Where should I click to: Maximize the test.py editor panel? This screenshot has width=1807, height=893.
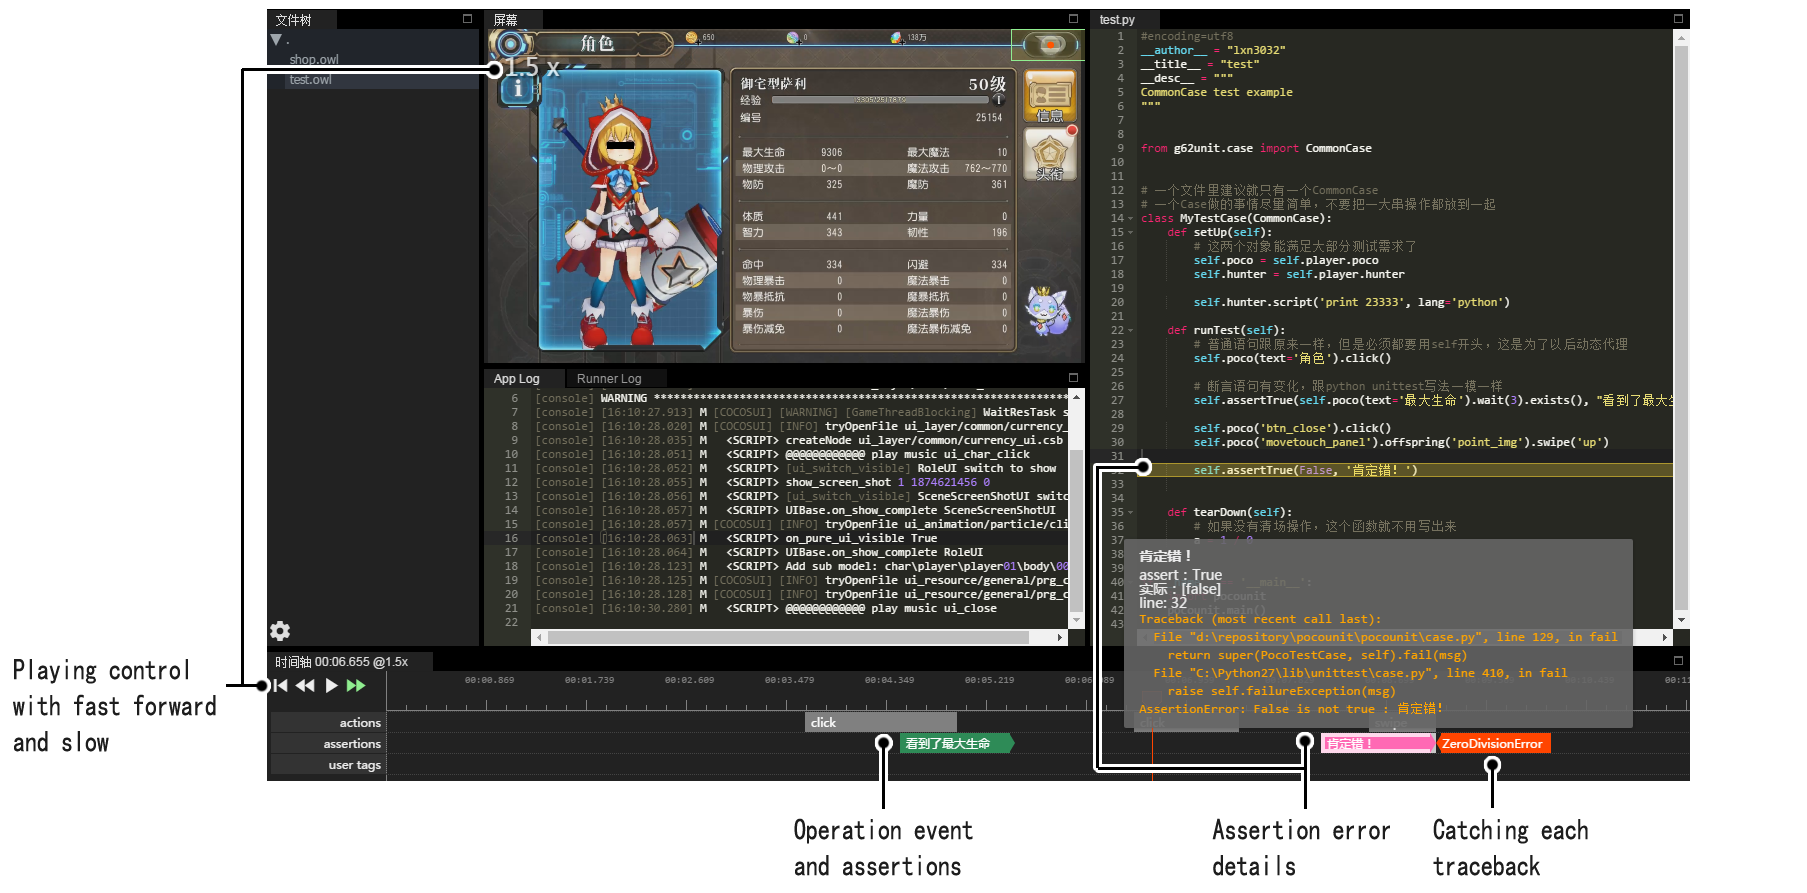[x=1678, y=19]
